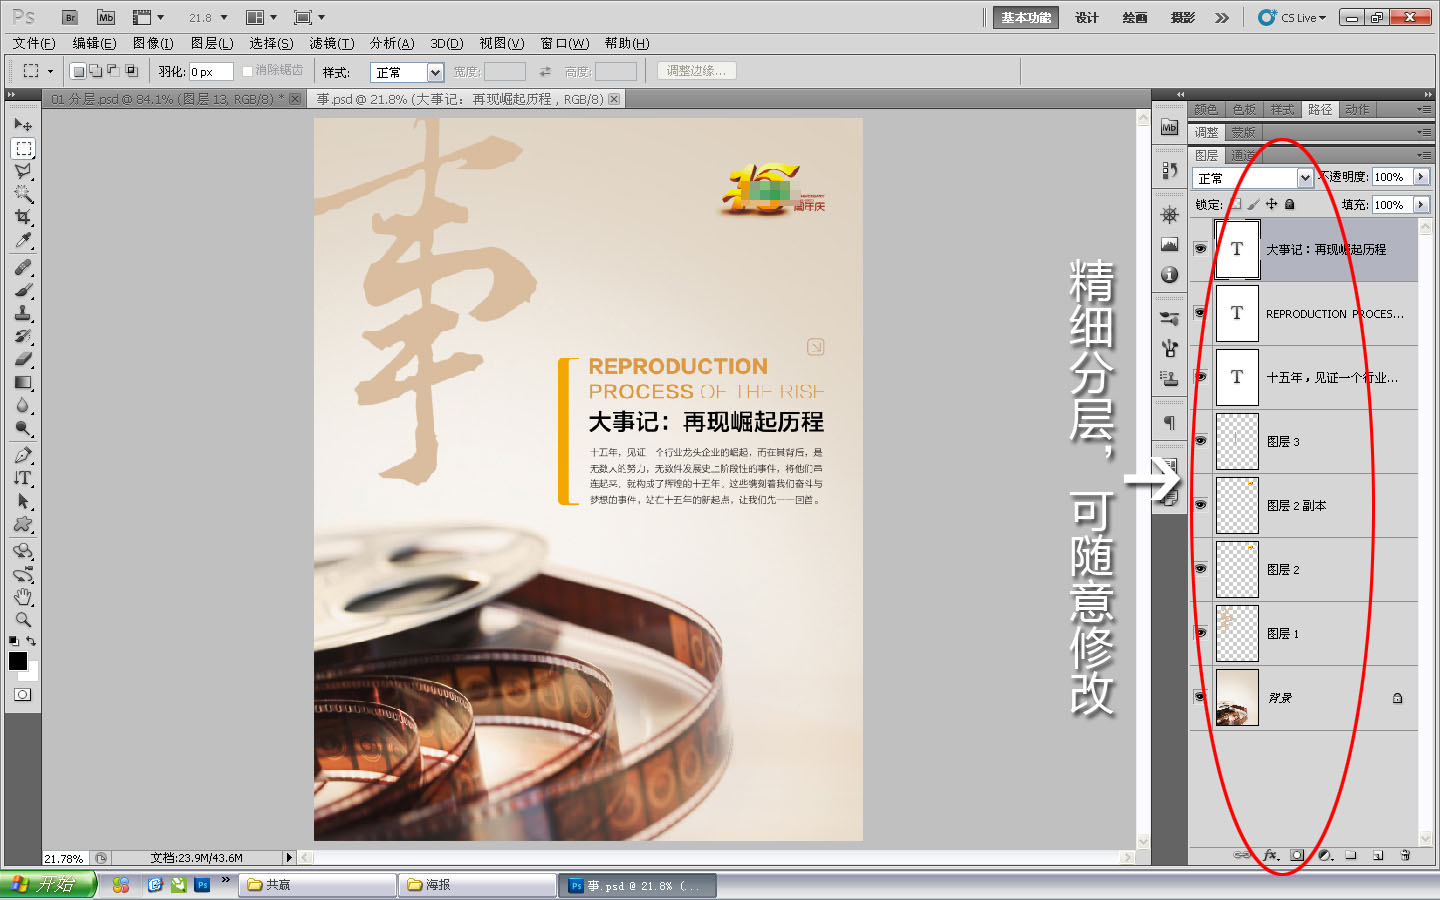Open the Layers panel options menu
The height and width of the screenshot is (900, 1440).
point(1424,155)
